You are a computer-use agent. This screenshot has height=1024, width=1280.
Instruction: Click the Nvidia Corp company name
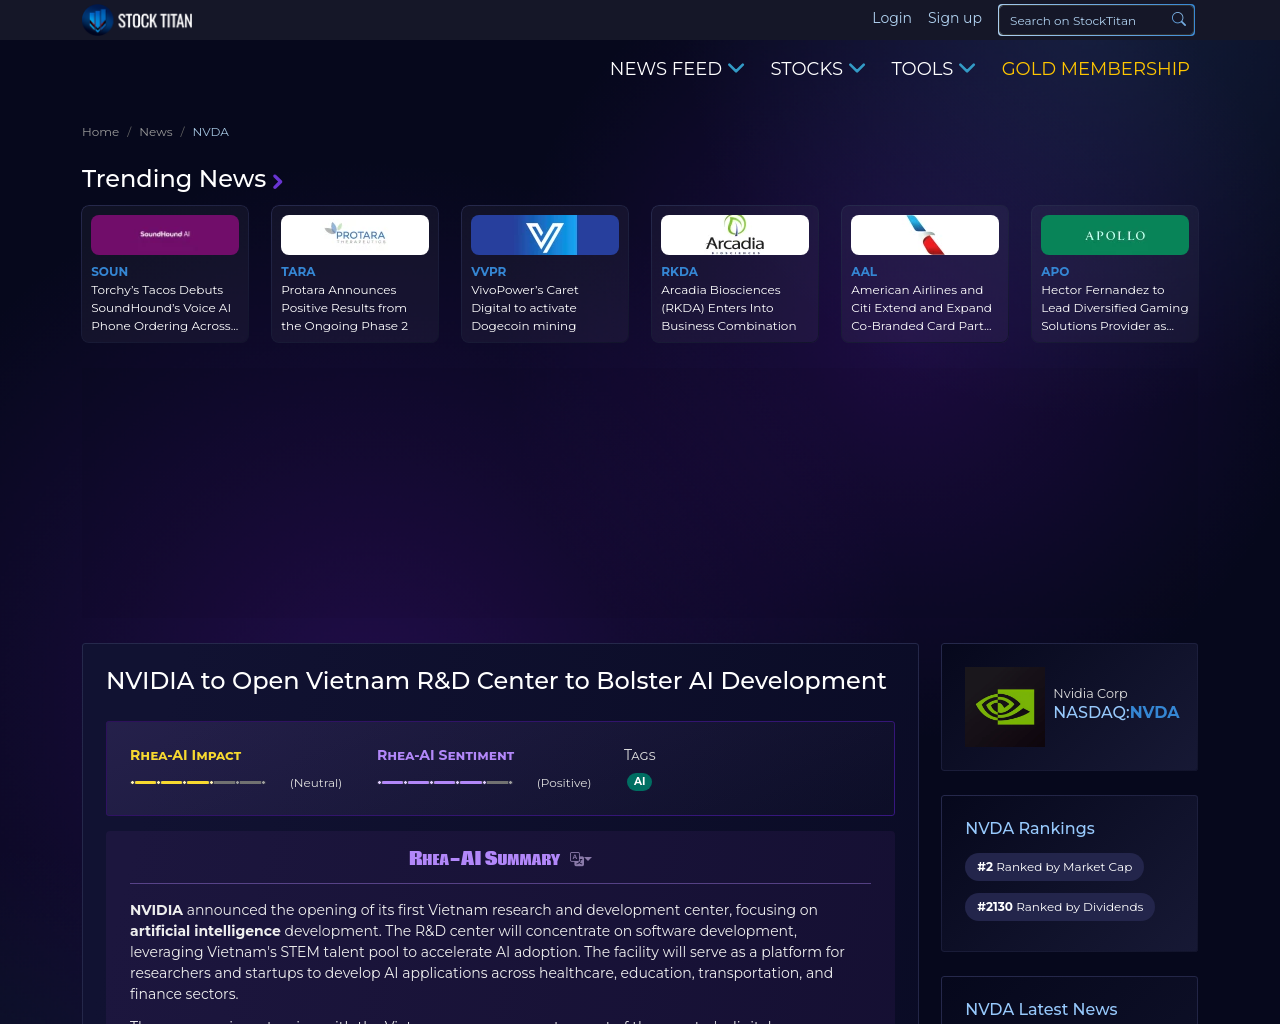point(1090,693)
